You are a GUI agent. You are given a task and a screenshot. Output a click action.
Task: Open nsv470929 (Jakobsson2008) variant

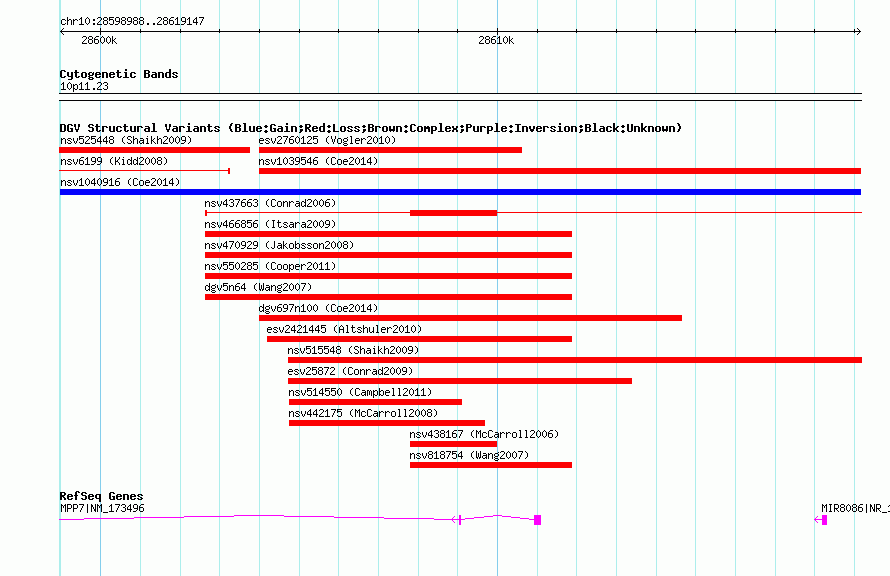(279, 245)
